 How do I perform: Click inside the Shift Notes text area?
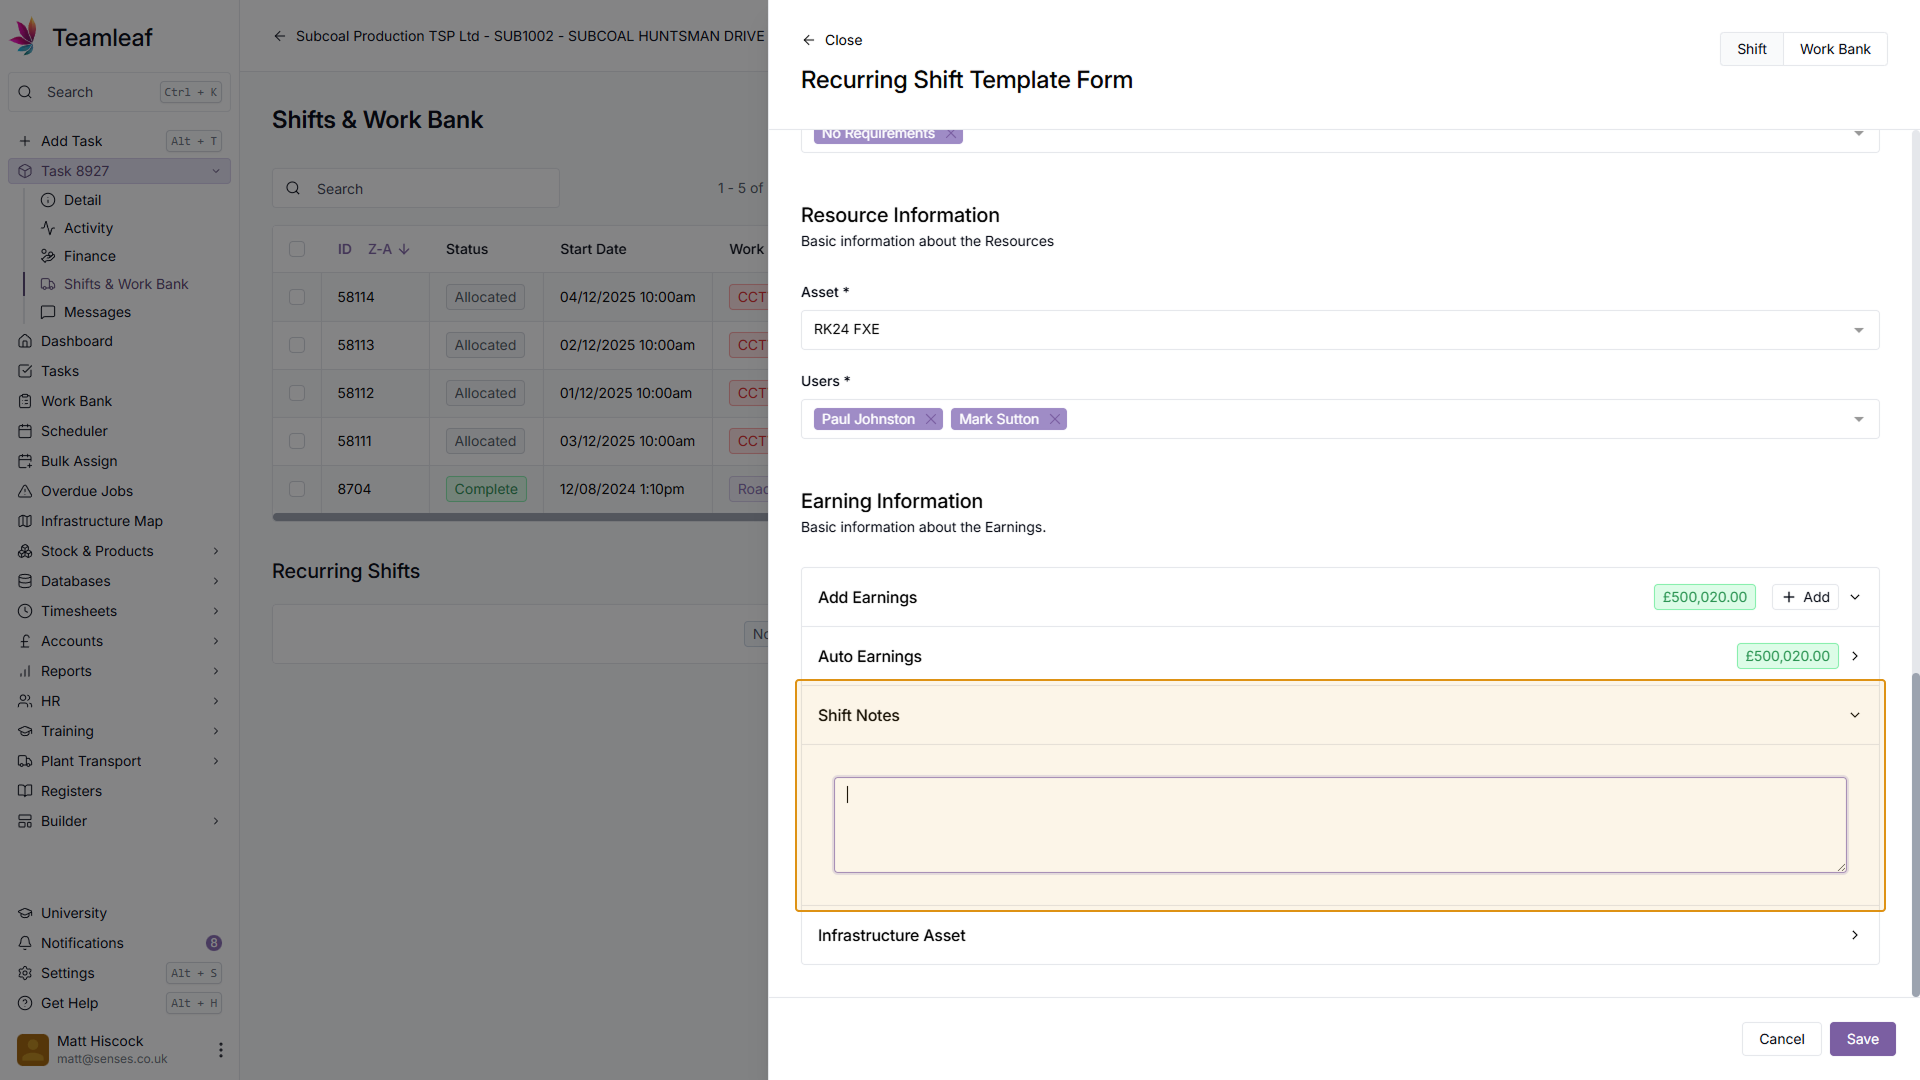tap(1339, 825)
